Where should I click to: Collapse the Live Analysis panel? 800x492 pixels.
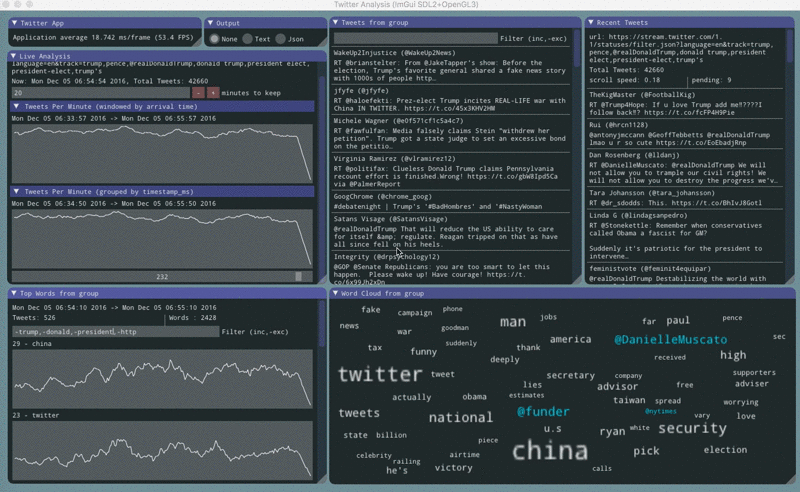pos(13,56)
